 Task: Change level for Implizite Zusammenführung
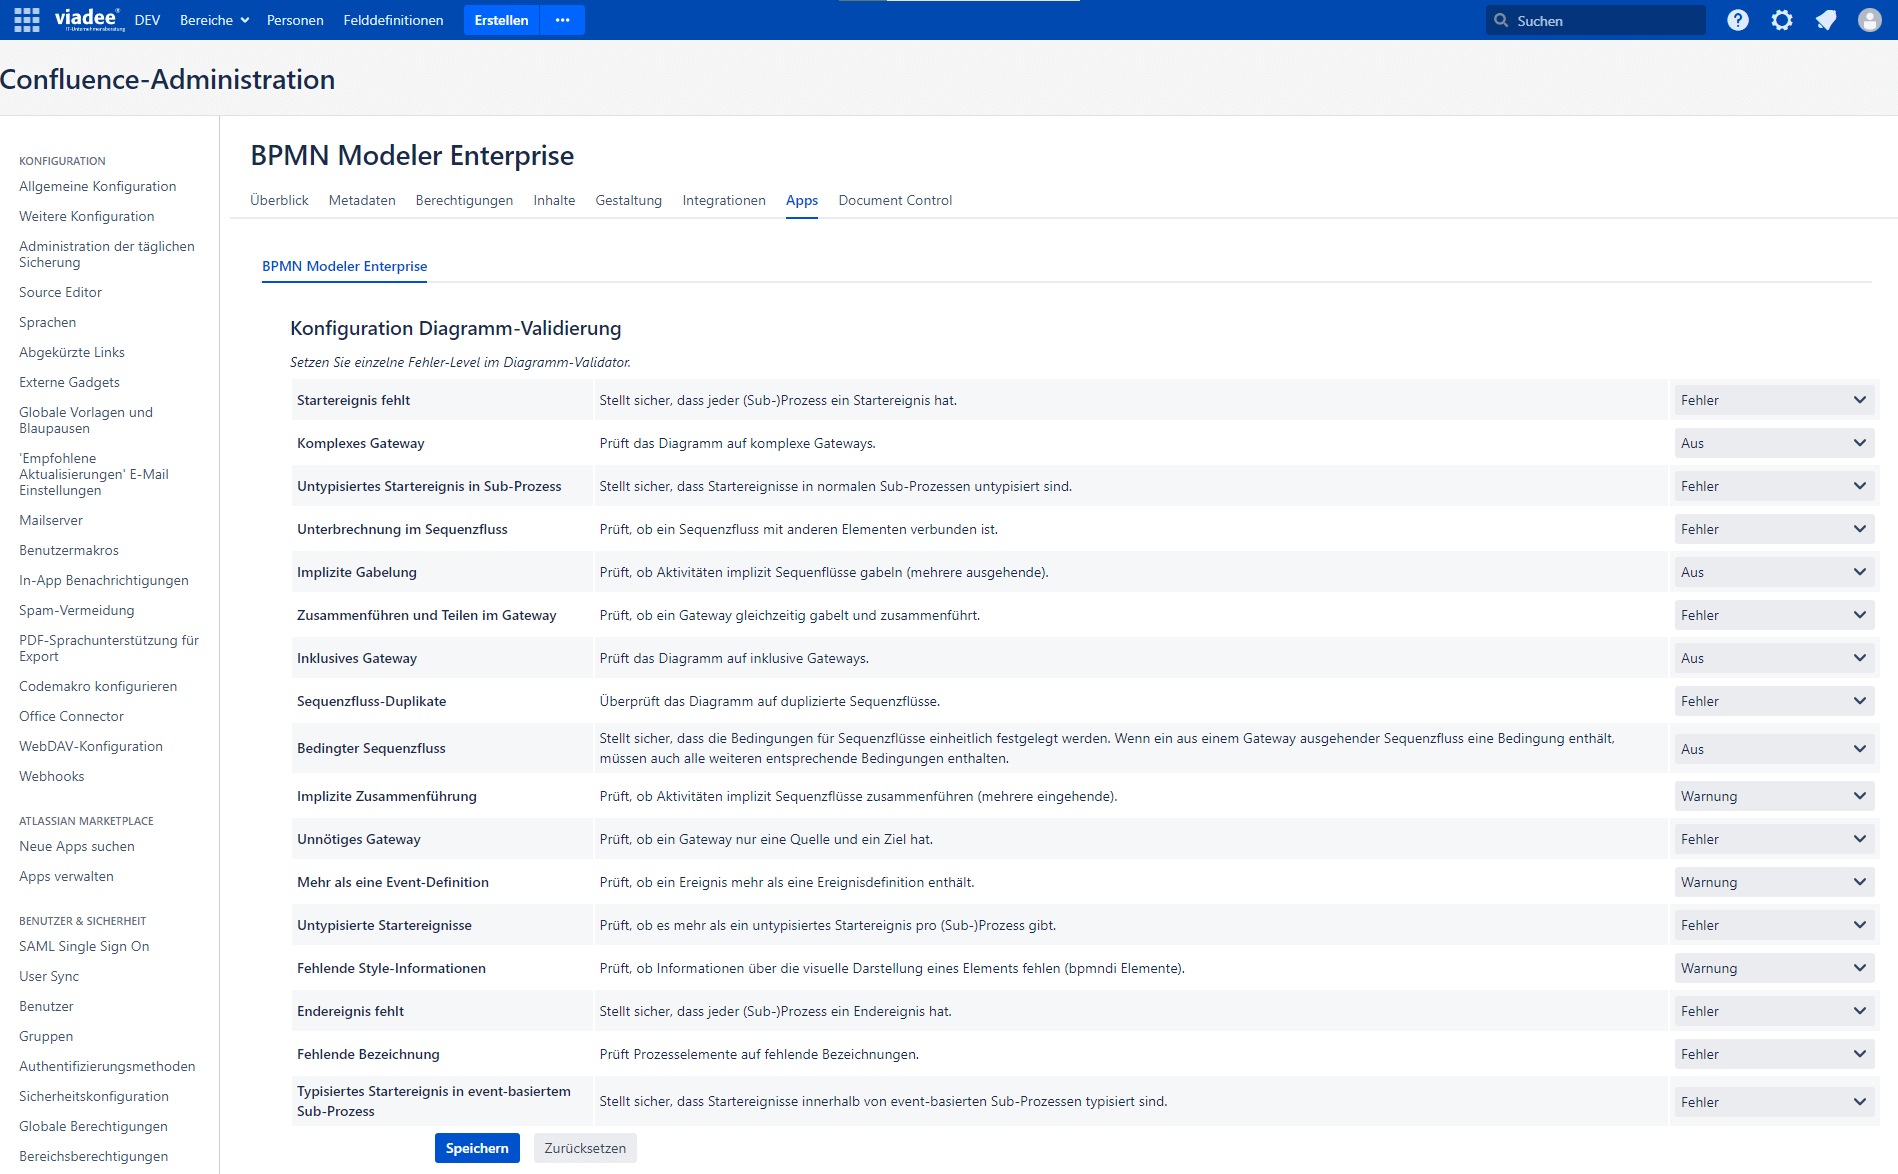pos(1774,796)
